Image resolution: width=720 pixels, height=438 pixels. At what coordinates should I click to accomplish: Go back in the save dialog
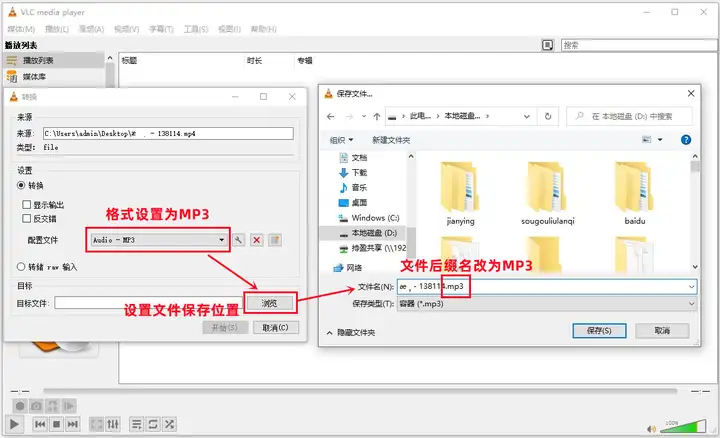[x=331, y=117]
